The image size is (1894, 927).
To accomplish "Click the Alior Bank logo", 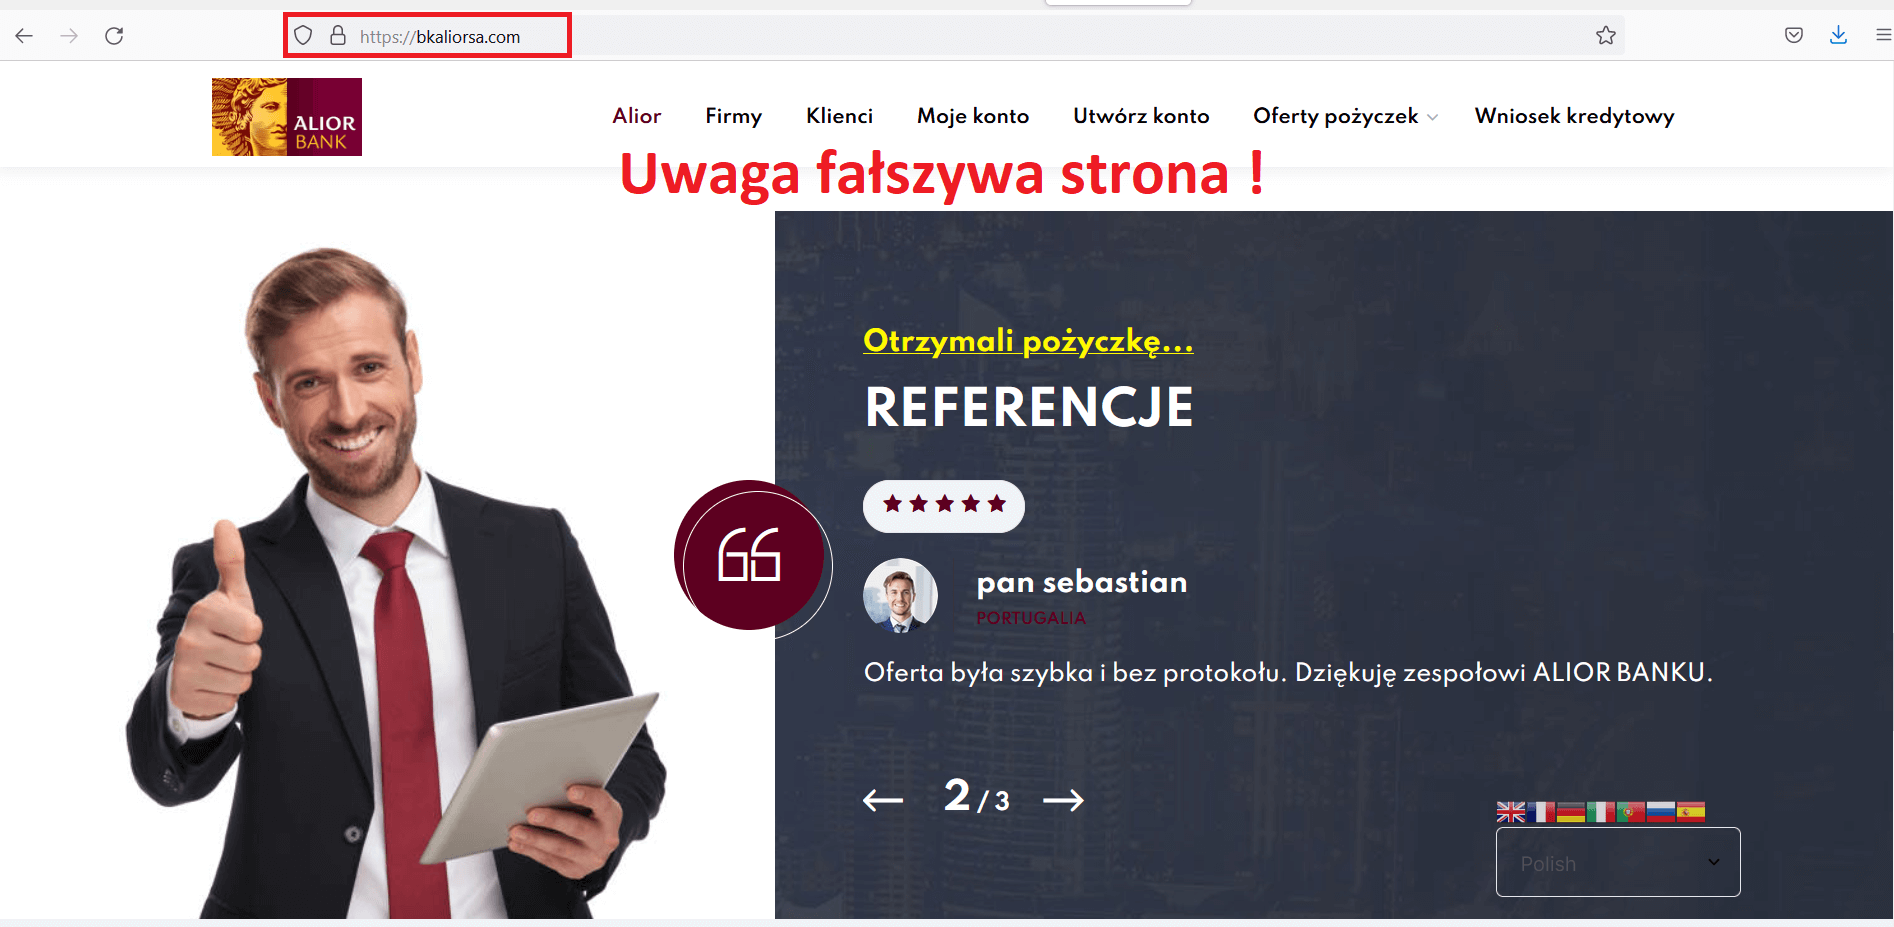I will (x=287, y=117).
